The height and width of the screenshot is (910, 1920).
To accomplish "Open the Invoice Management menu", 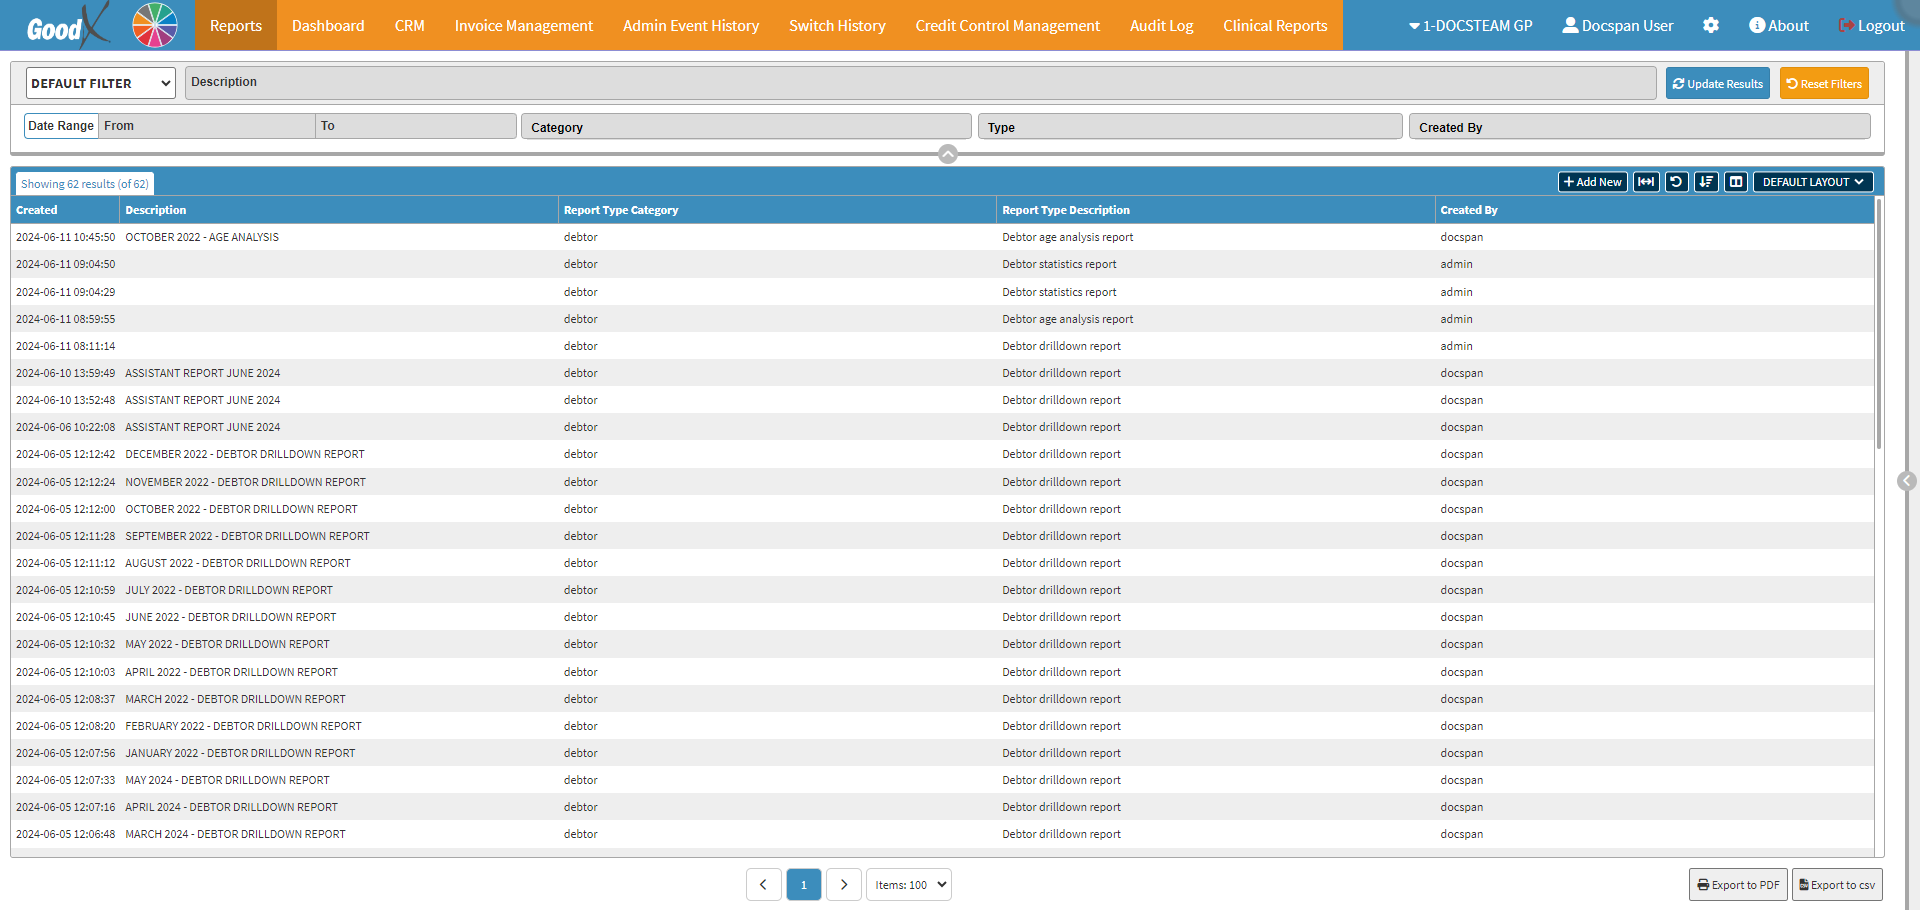I will tap(523, 26).
